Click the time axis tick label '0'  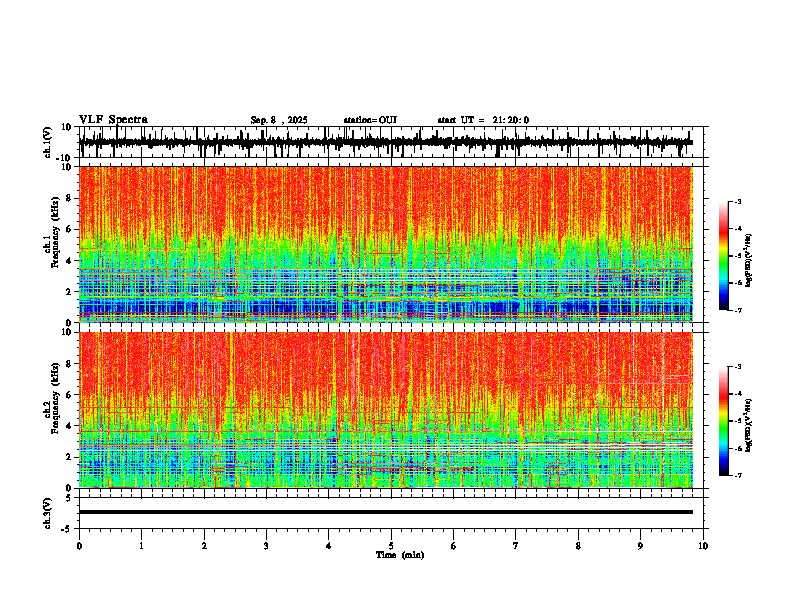79,546
